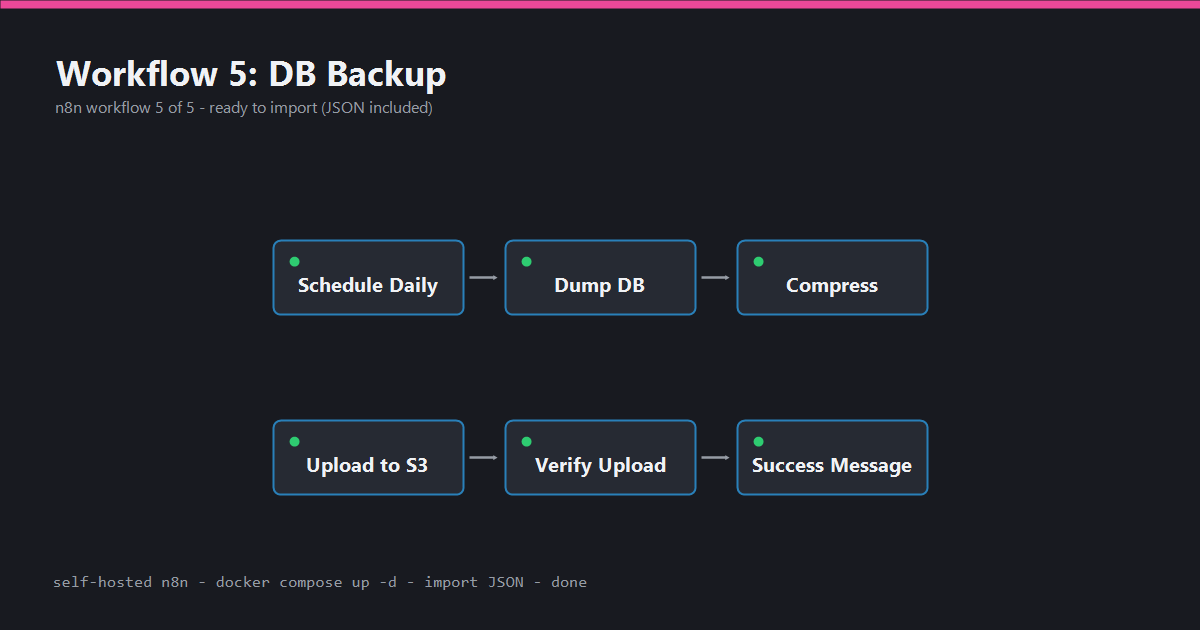Click arrow between Dump DB and Compress
1200x630 pixels.
716,277
